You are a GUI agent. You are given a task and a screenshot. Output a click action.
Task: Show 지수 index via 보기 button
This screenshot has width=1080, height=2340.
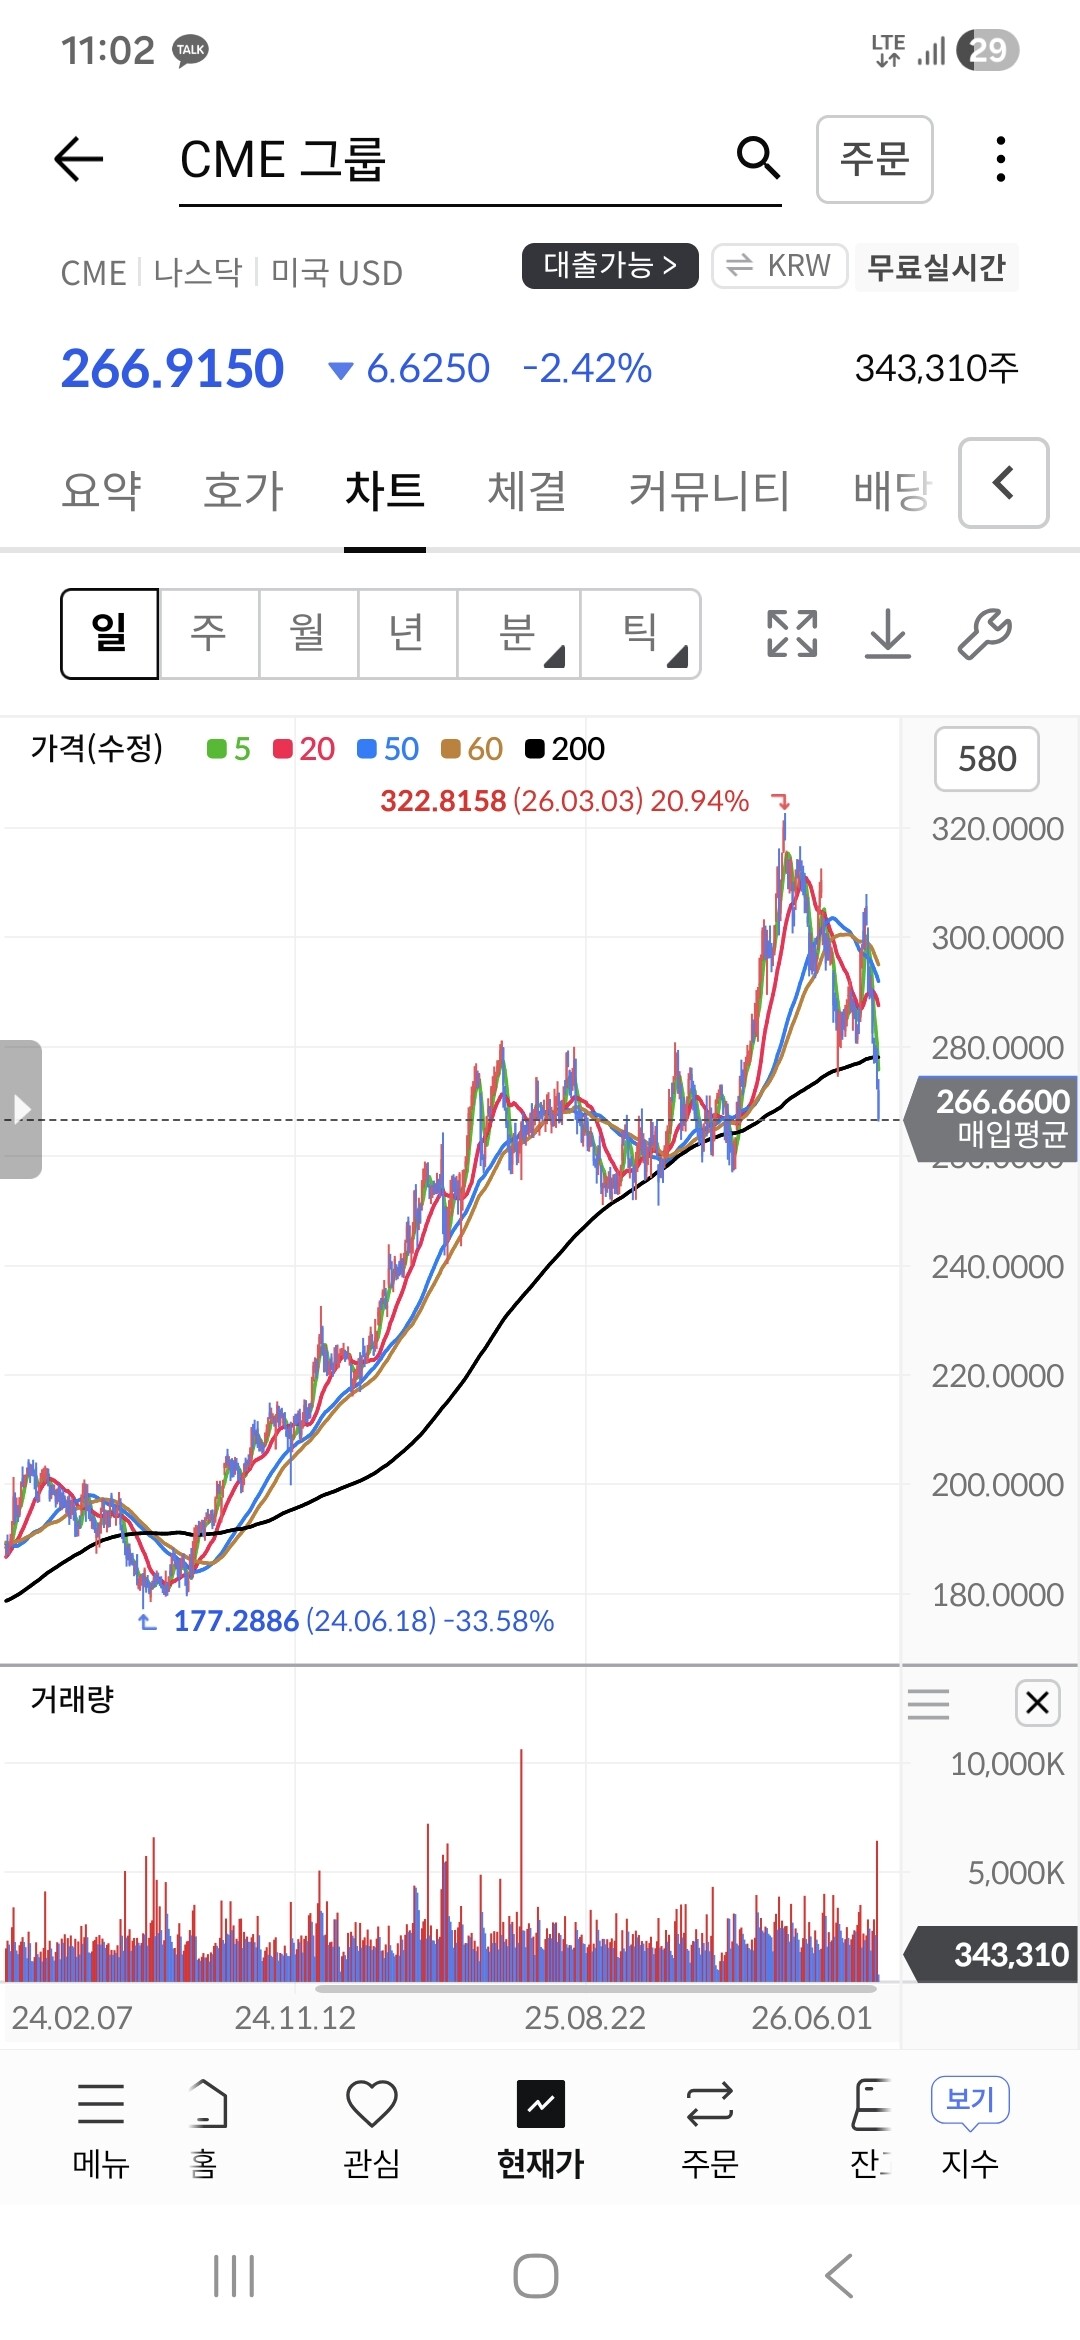click(970, 2129)
